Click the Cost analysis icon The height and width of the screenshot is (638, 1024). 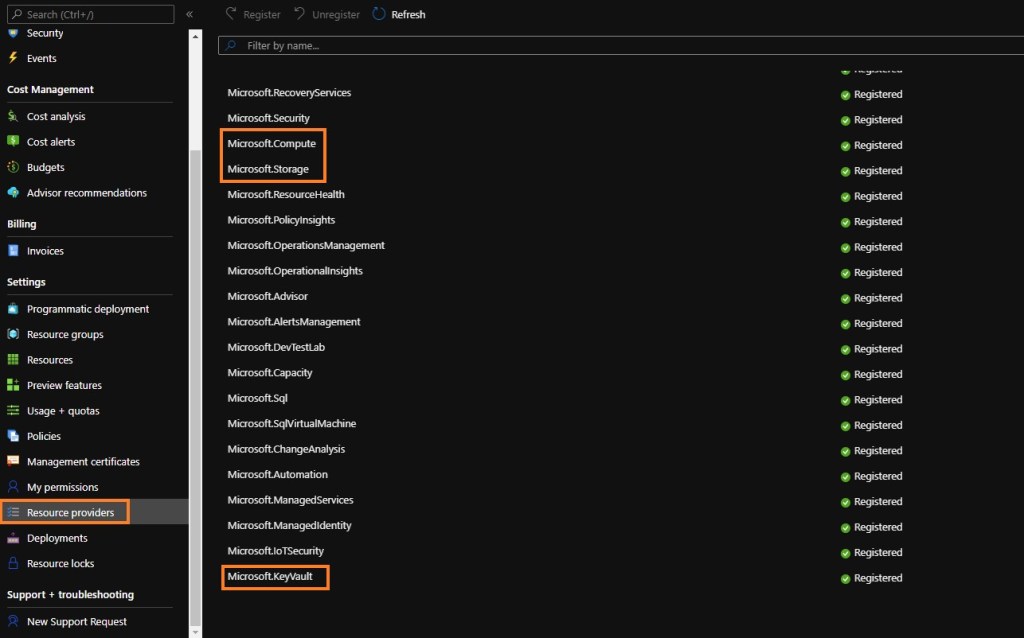coord(13,116)
